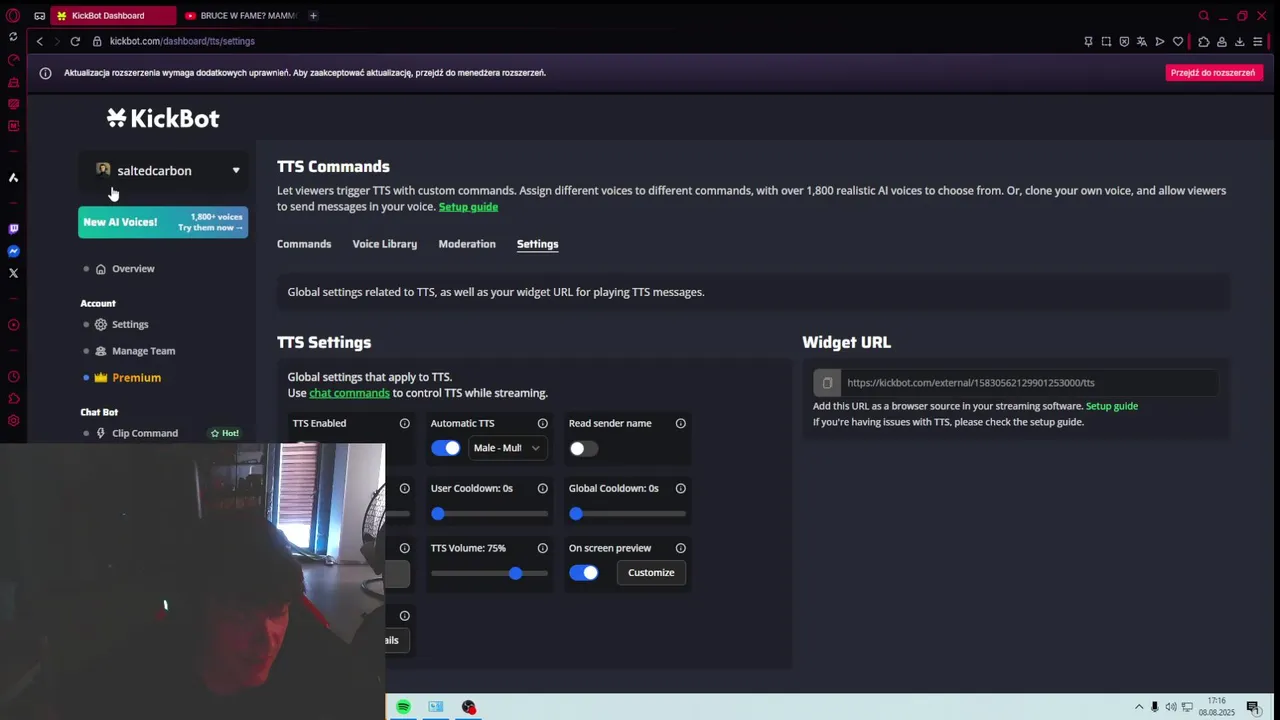
Task: Open the chat commands link
Action: point(349,393)
